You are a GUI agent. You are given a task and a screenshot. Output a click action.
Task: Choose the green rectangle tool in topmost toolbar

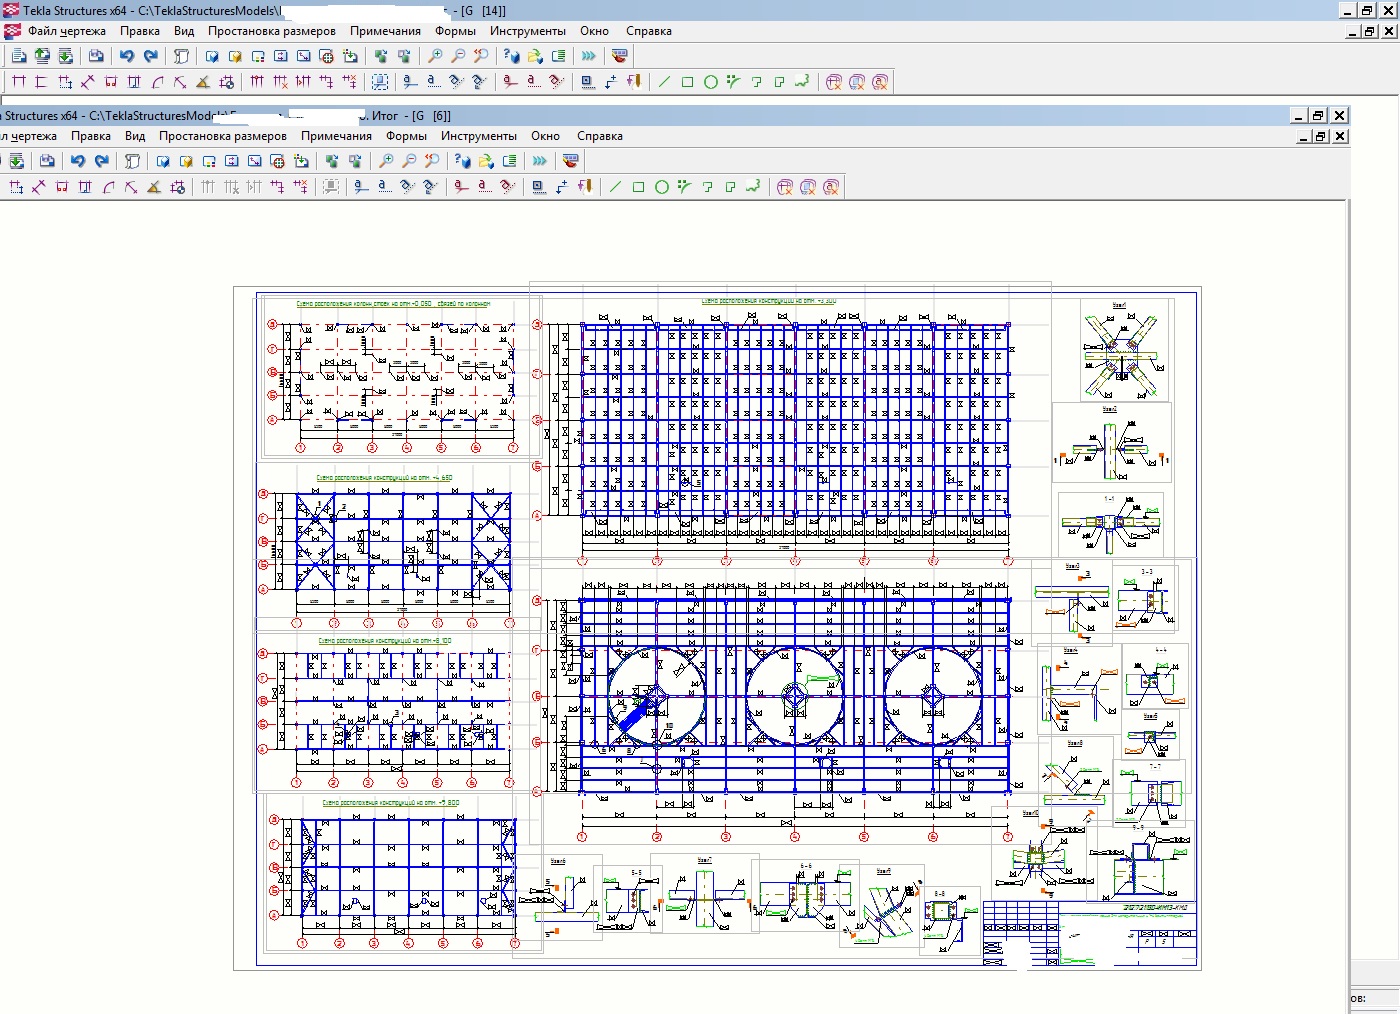[687, 82]
